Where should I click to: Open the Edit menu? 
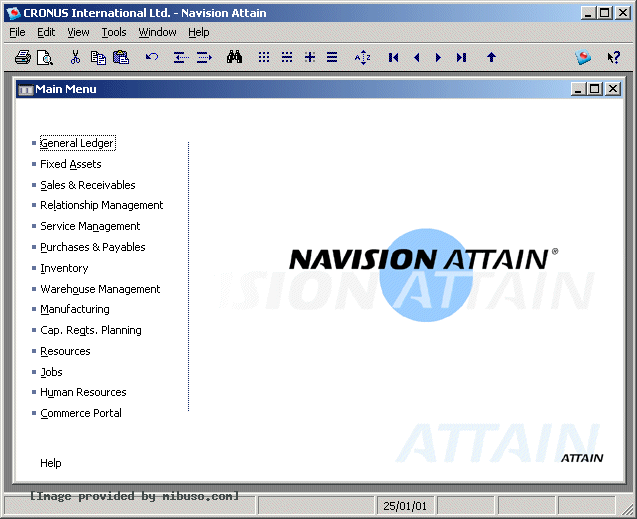click(x=46, y=32)
